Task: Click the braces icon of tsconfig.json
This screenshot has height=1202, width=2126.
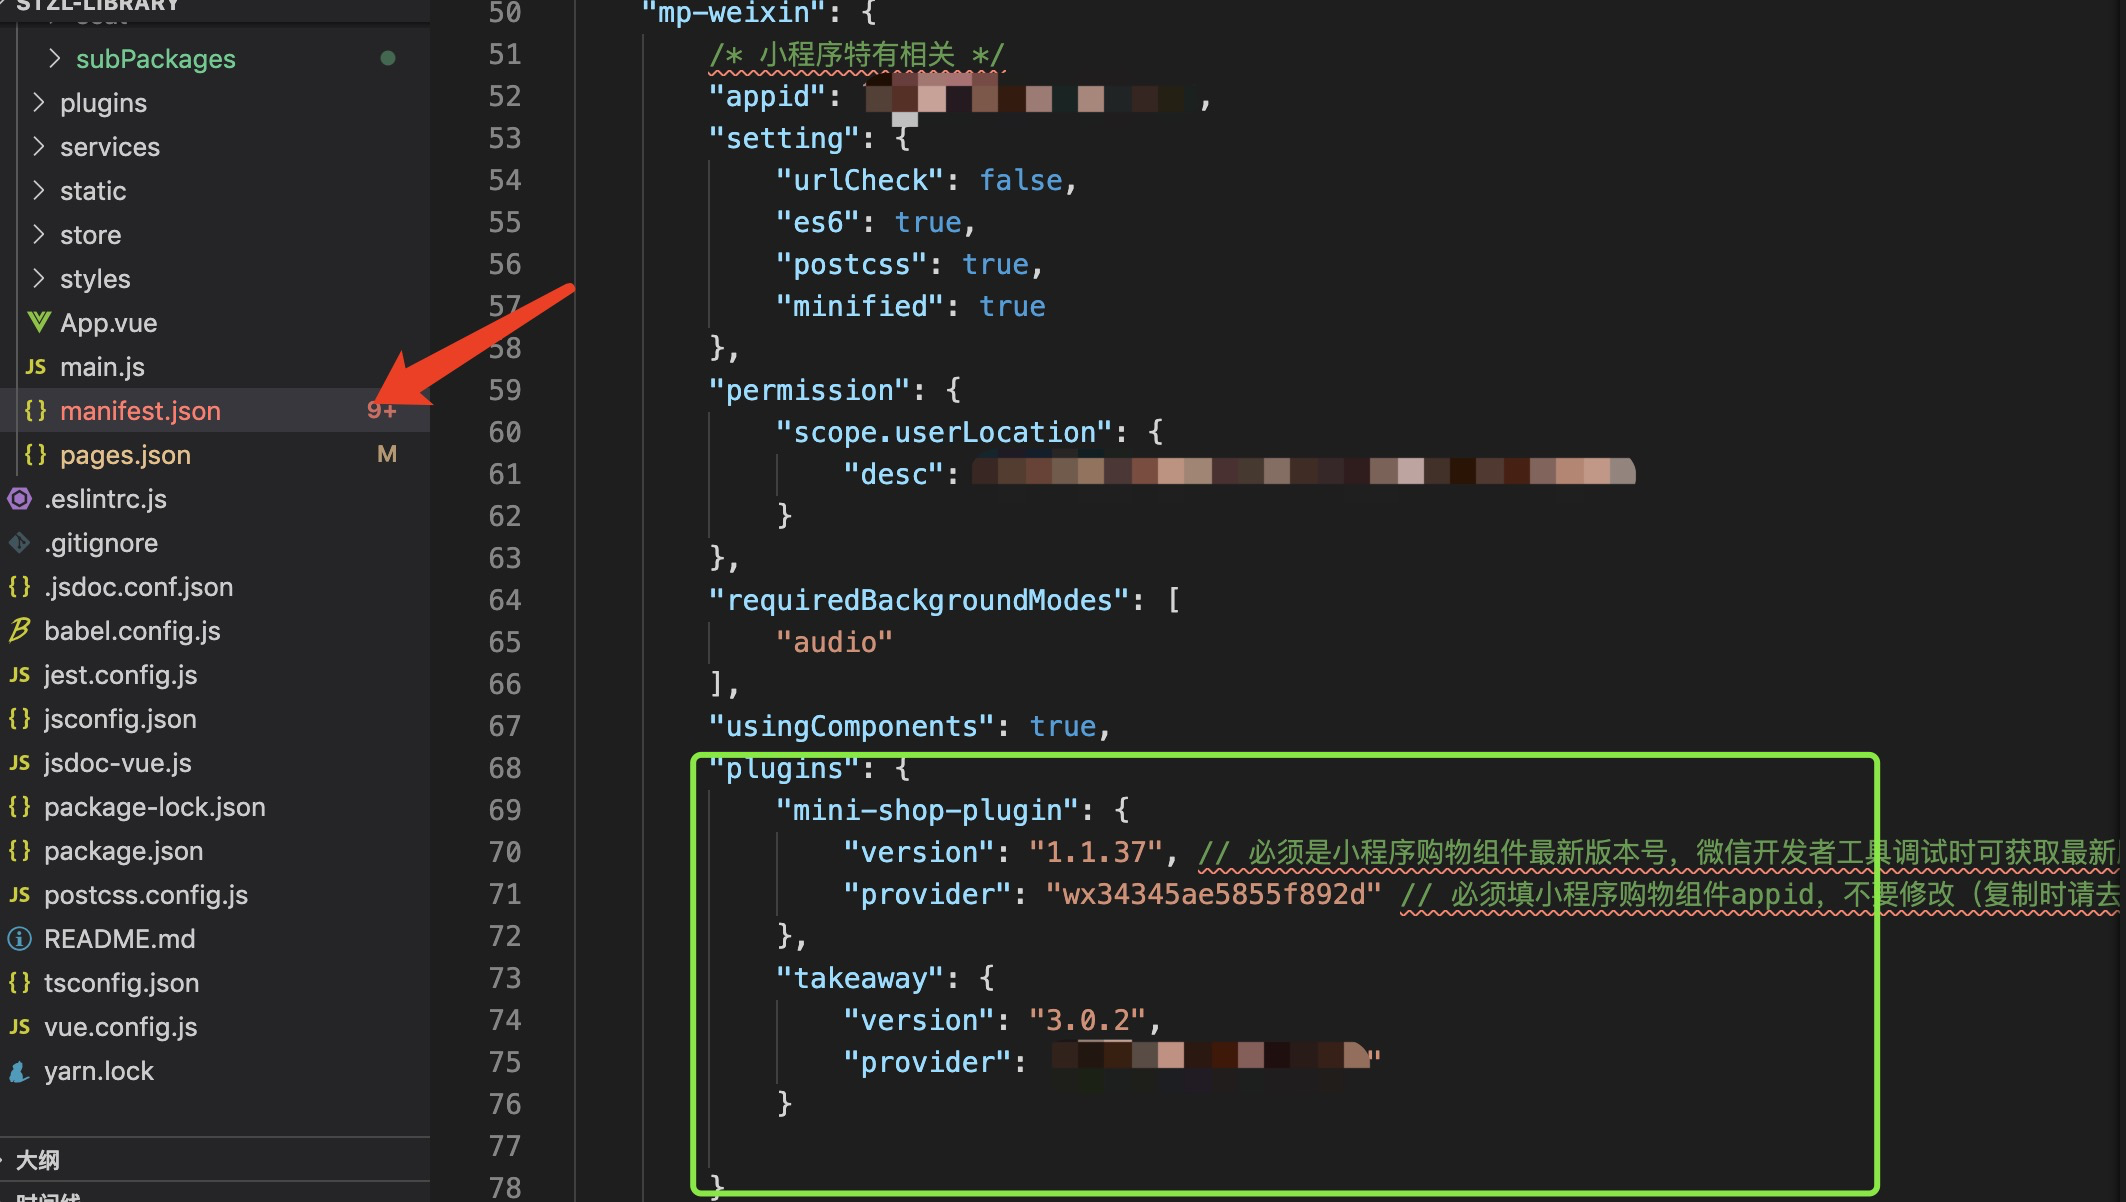Action: click(x=20, y=983)
